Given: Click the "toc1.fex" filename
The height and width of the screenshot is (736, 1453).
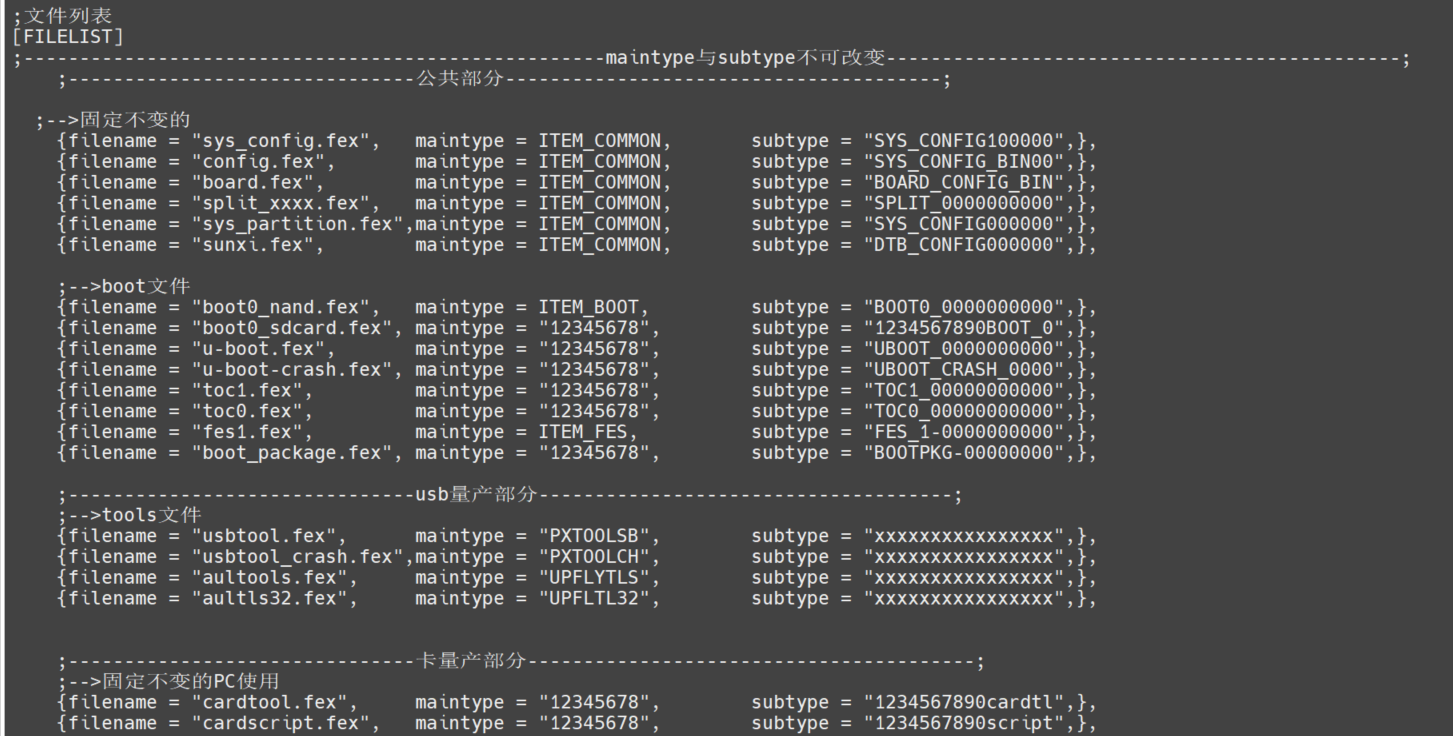Looking at the screenshot, I should (x=247, y=391).
